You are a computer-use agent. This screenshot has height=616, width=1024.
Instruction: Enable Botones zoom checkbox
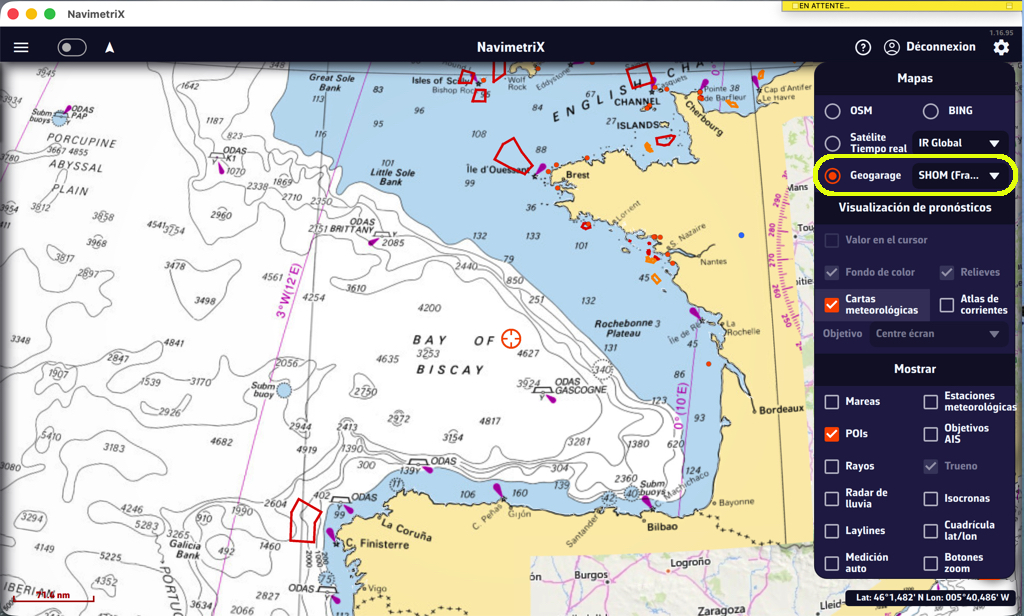[931, 563]
